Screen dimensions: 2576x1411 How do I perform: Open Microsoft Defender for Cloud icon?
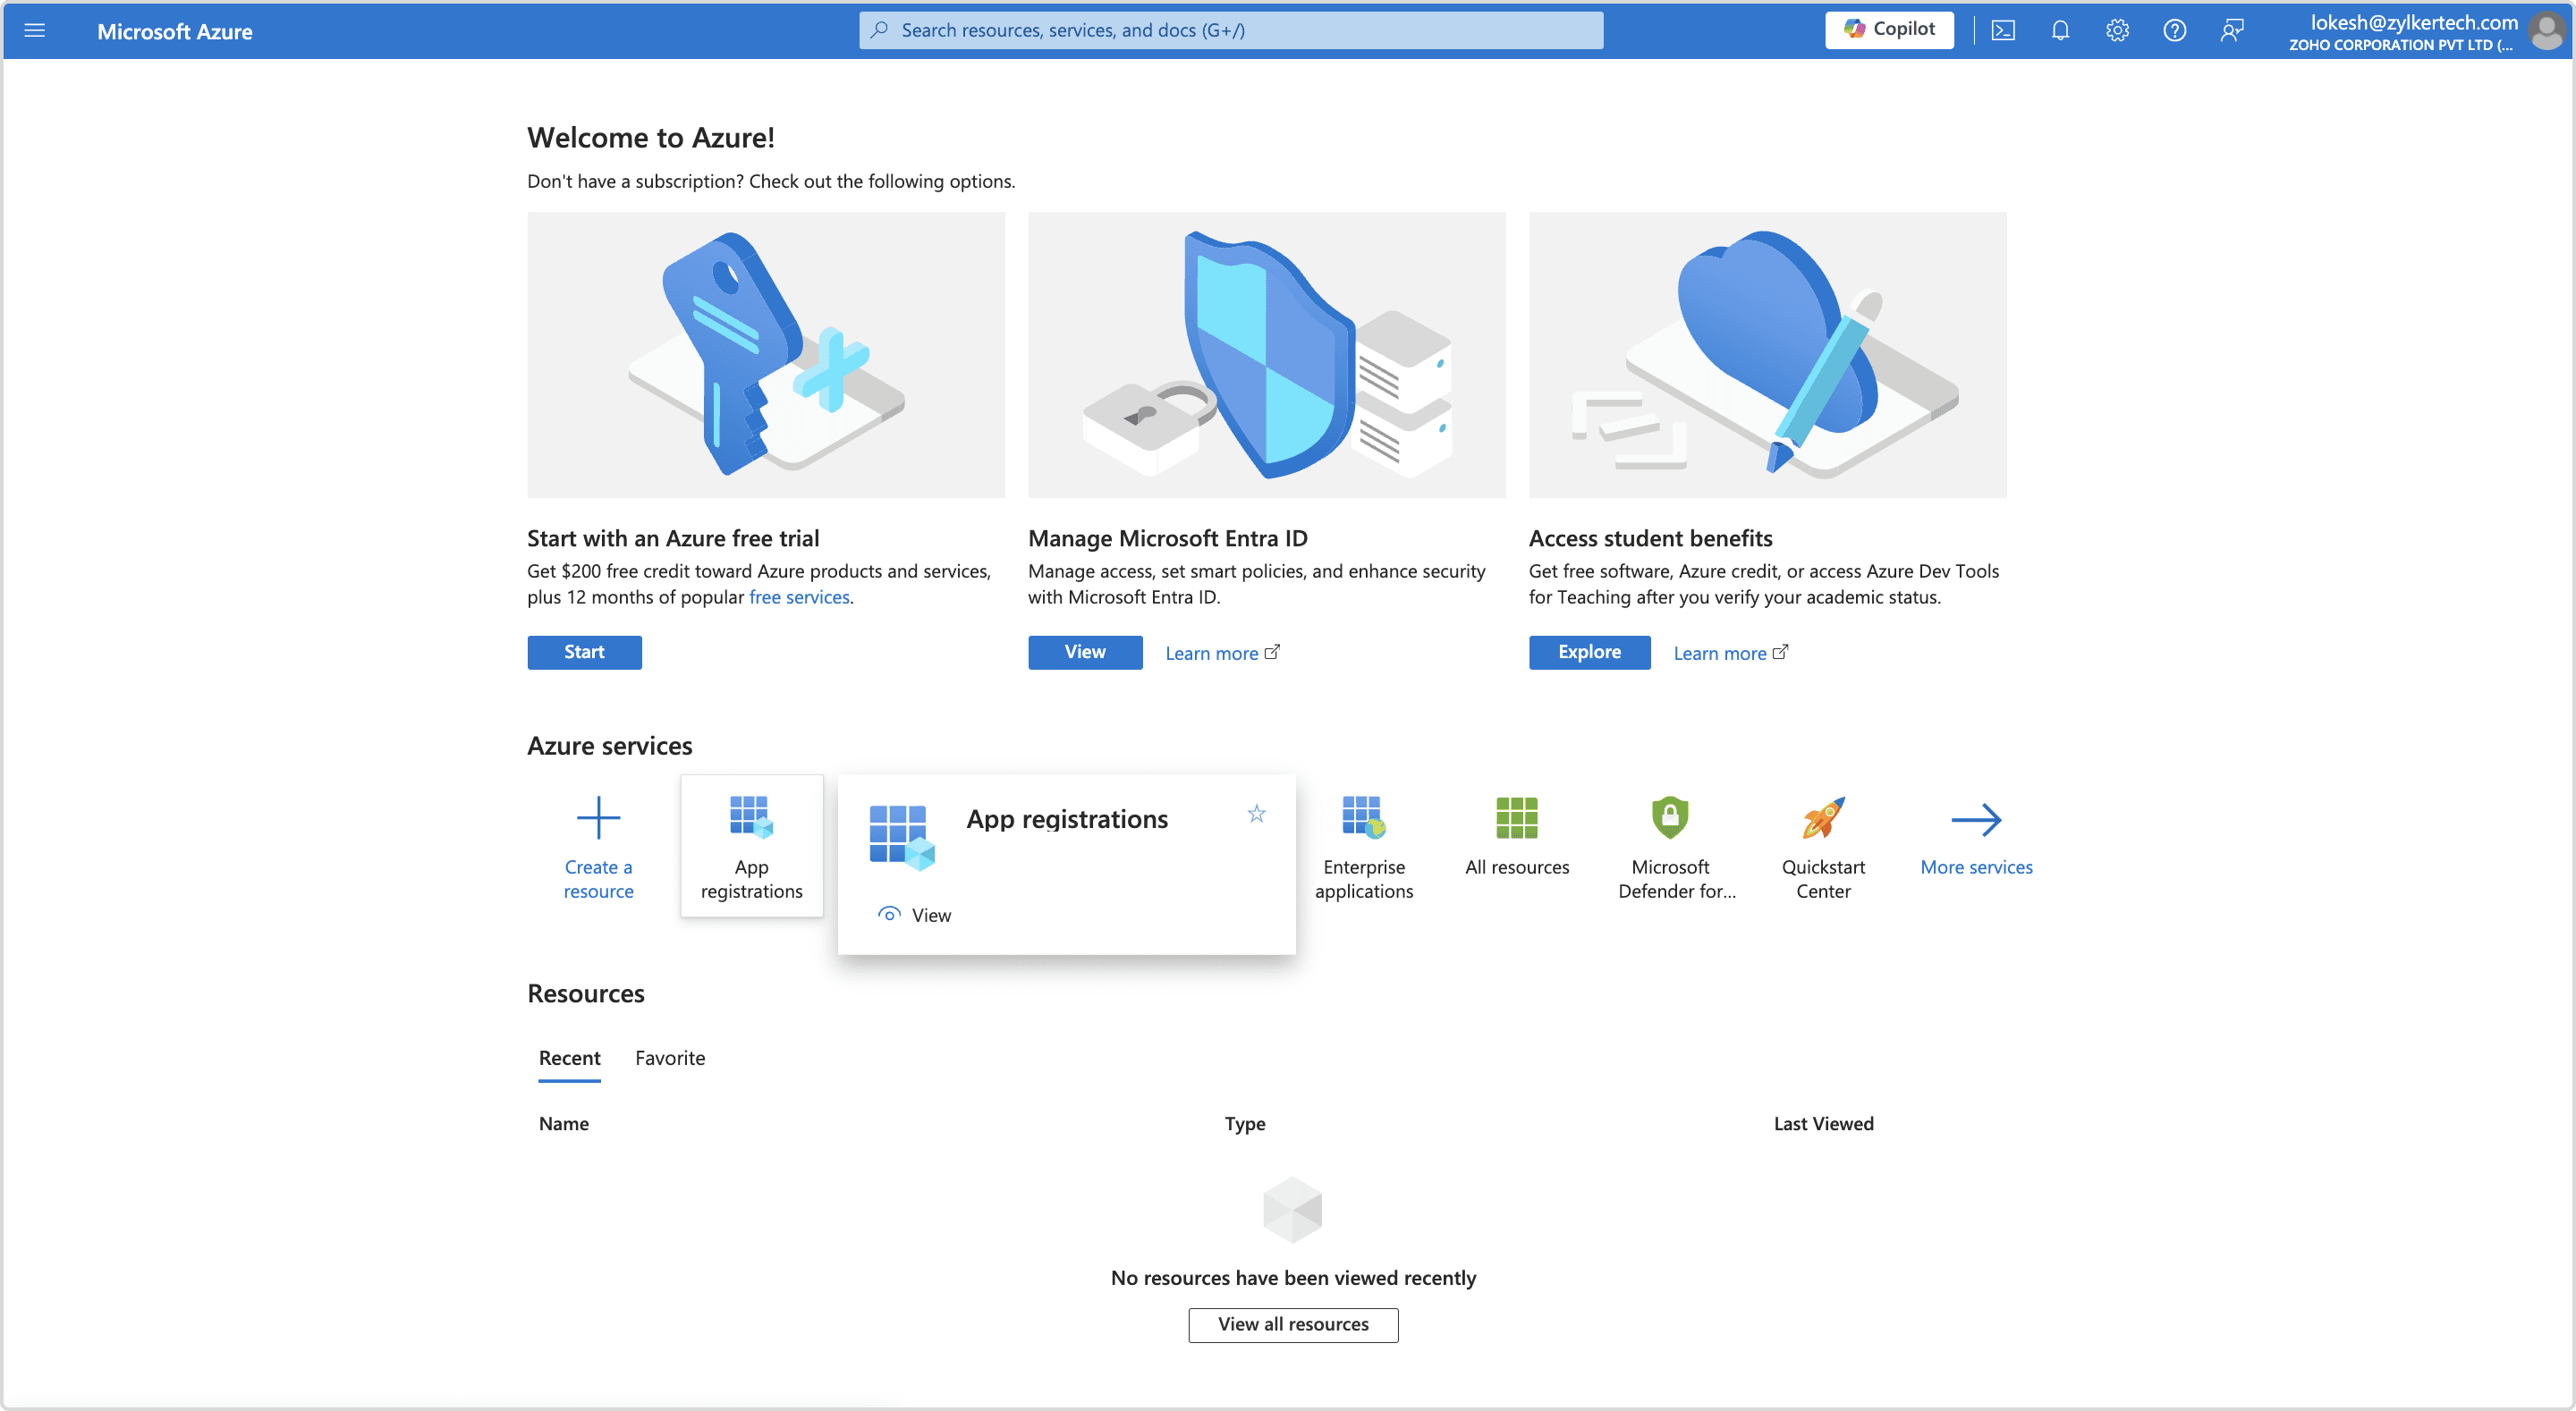coord(1669,818)
